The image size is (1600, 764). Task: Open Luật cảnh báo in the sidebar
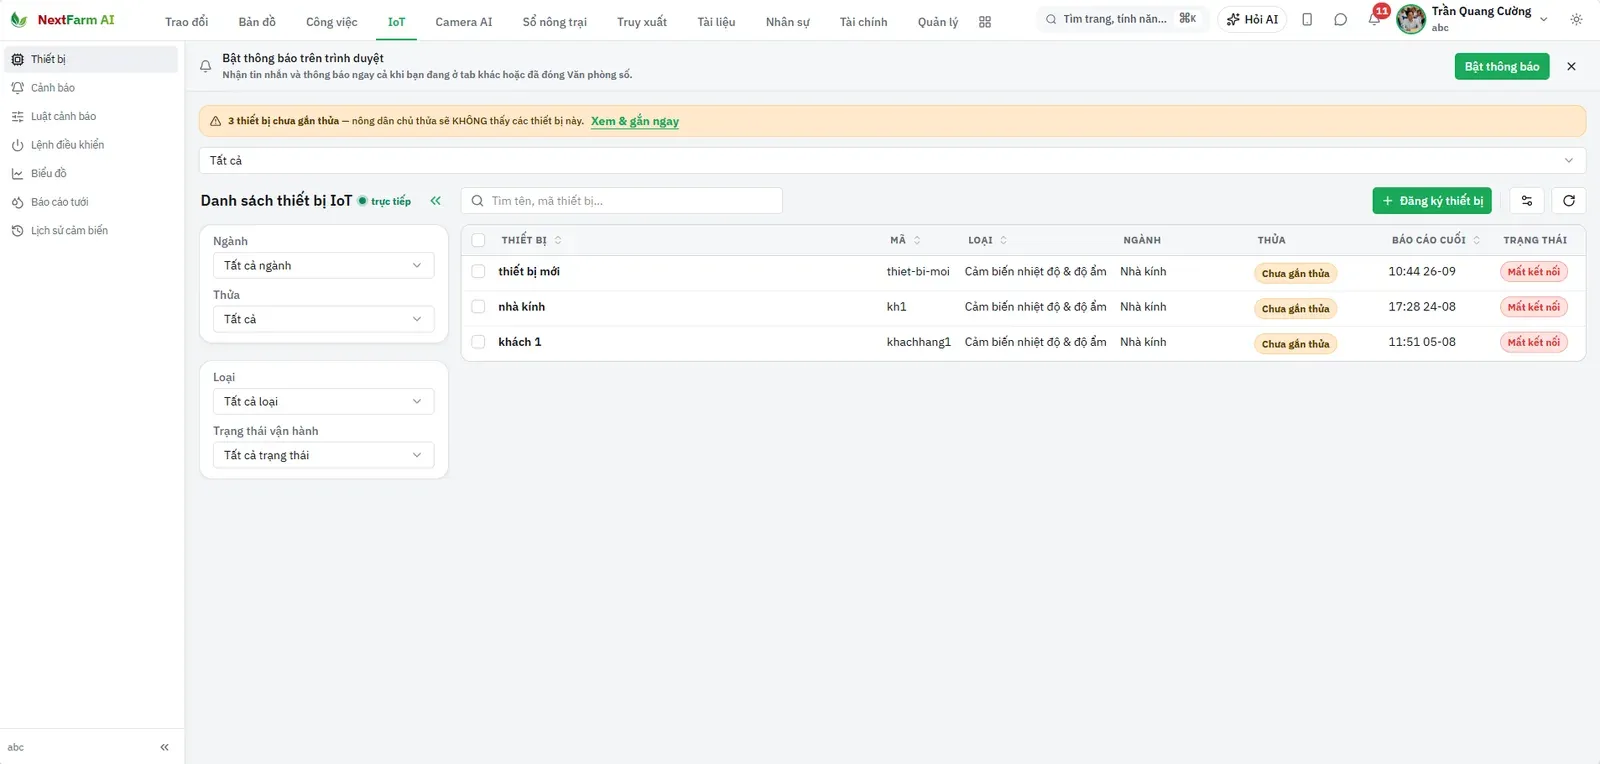(91, 117)
